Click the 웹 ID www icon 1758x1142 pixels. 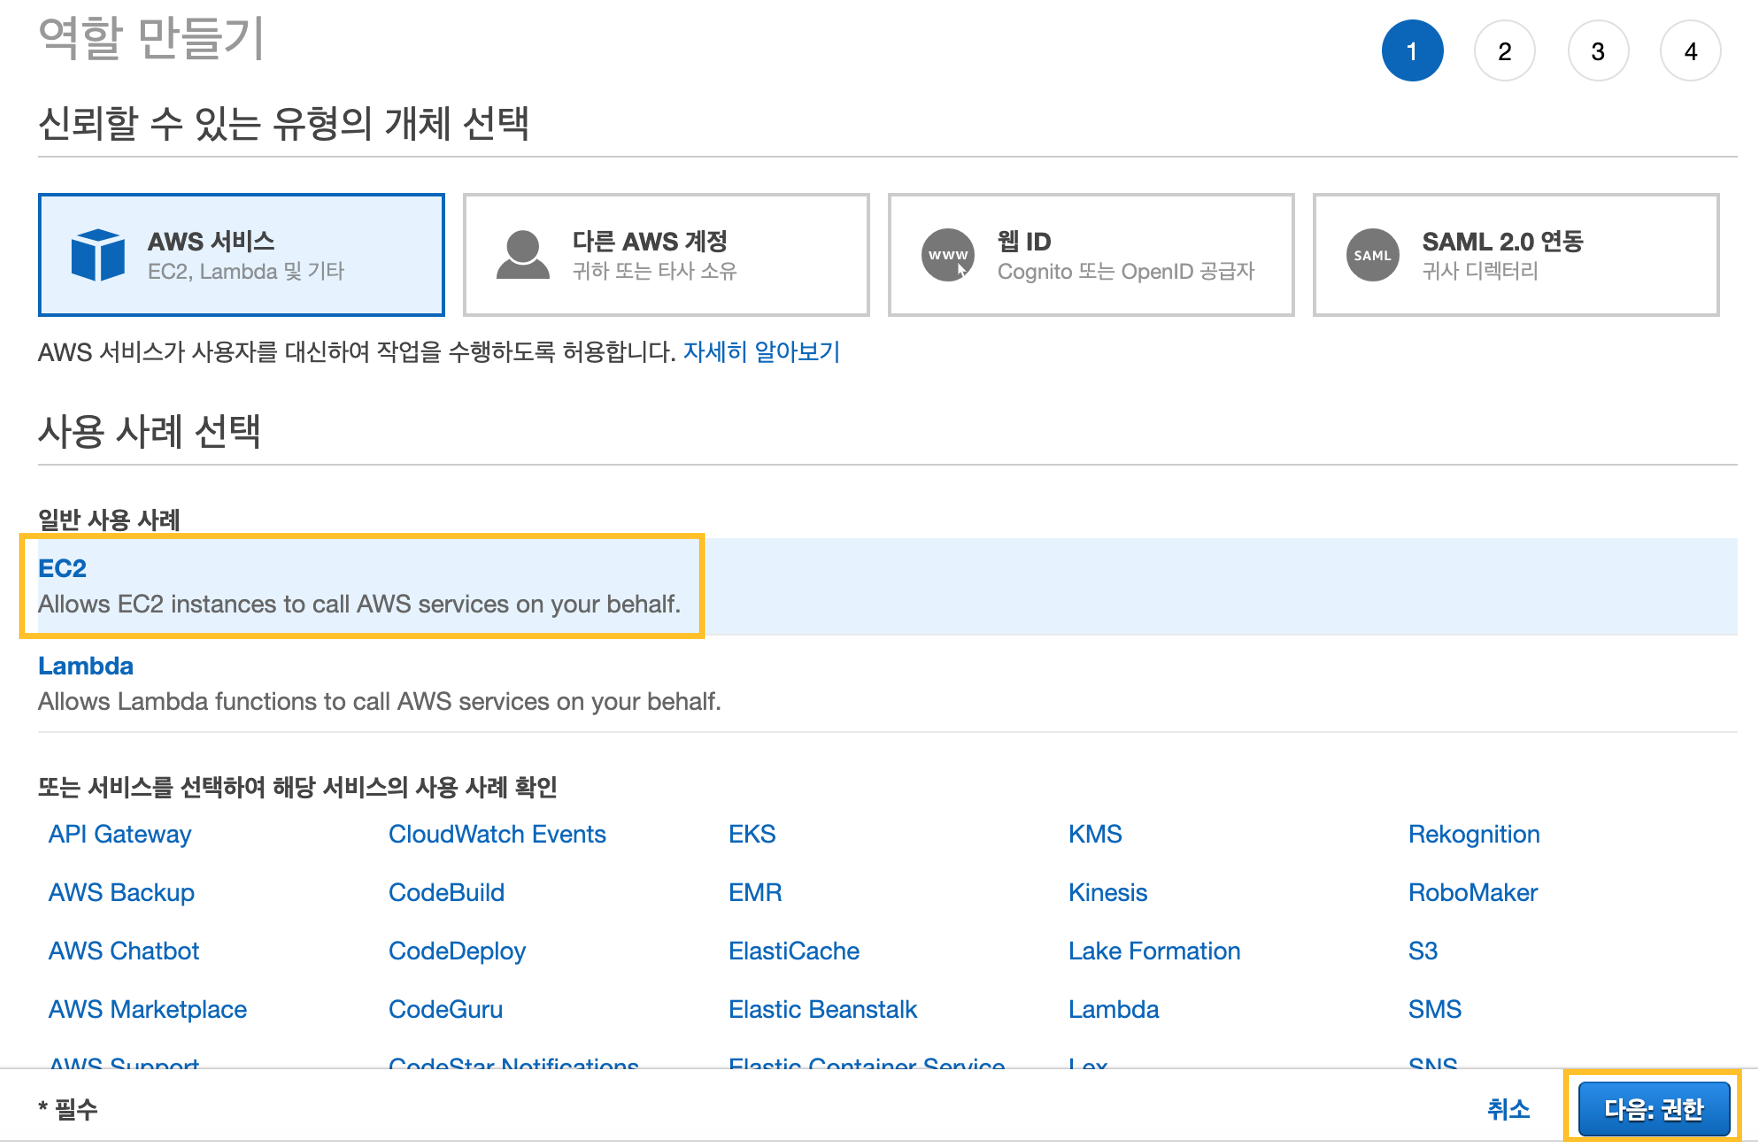pyautogui.click(x=948, y=255)
